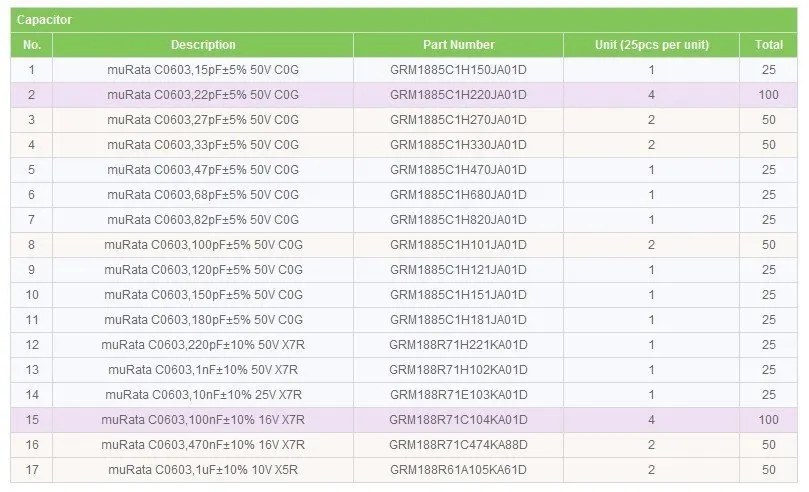Image resolution: width=809 pixels, height=492 pixels.
Task: Click part number GRM188R71C474KA88D
Action: (458, 445)
